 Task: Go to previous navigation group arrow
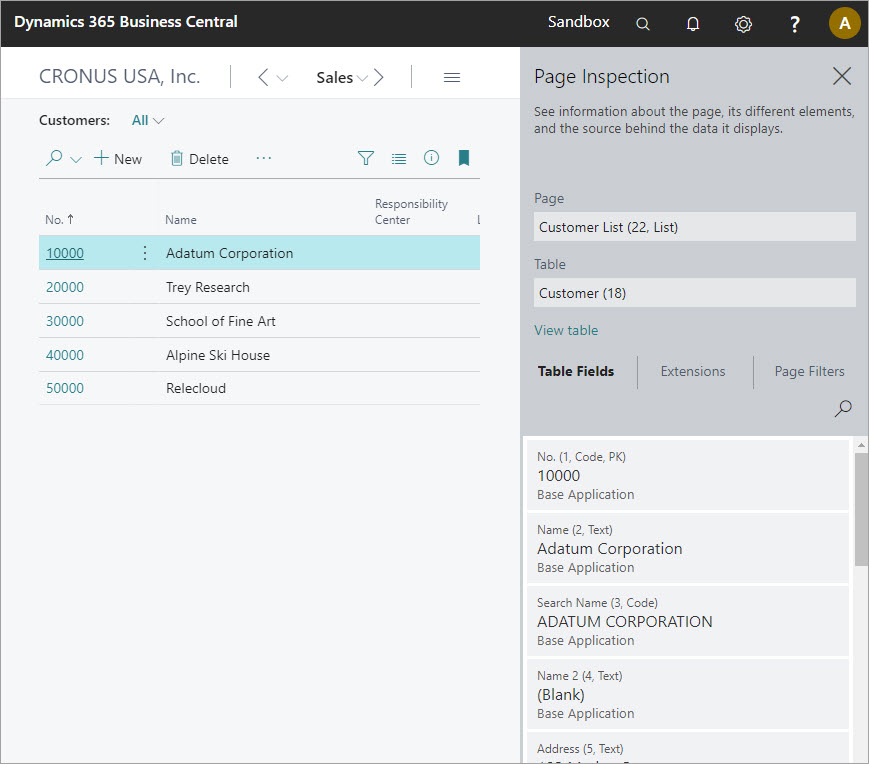(263, 78)
